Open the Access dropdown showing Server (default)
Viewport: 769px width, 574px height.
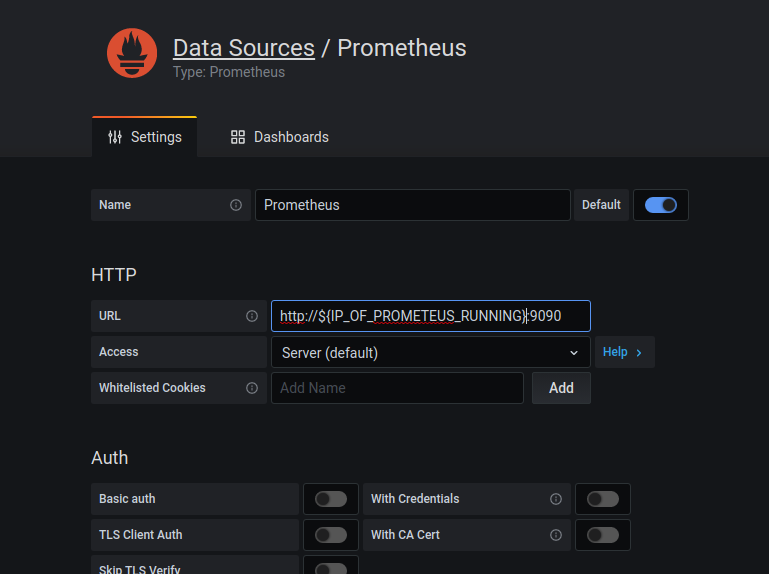click(x=431, y=352)
